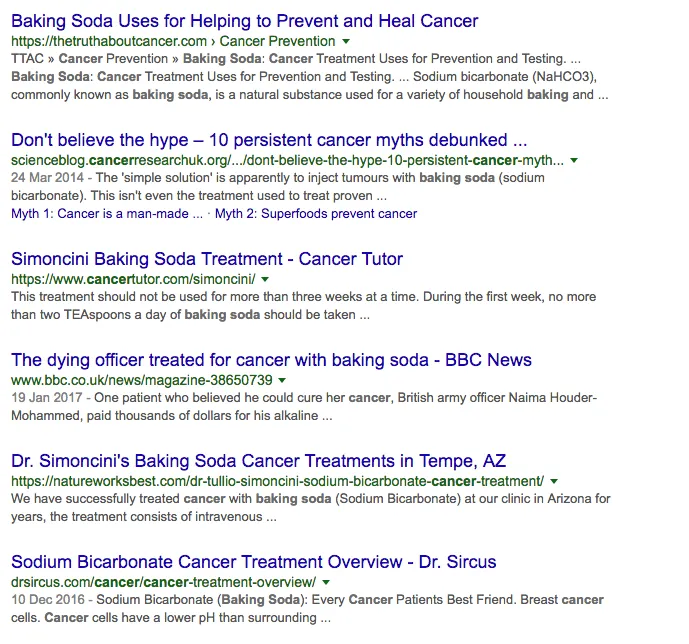The height and width of the screenshot is (644, 689).
Task: Follow sitelink 'Myth 2: Superfoods prevent cancer'
Action: point(316,213)
